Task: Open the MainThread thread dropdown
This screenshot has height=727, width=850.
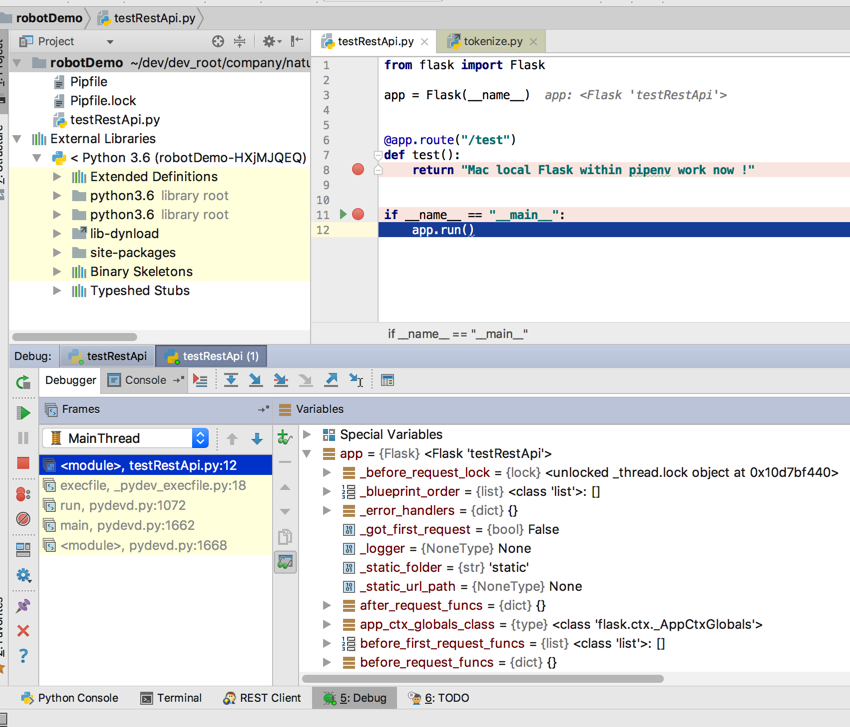Action: pos(200,438)
